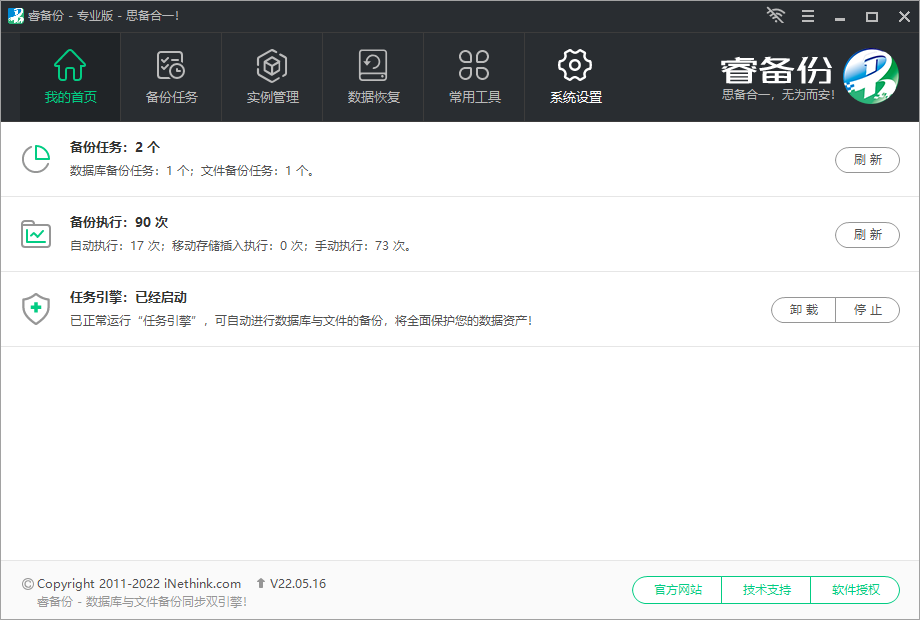Open the 我的首页 home tab

pyautogui.click(x=70, y=77)
